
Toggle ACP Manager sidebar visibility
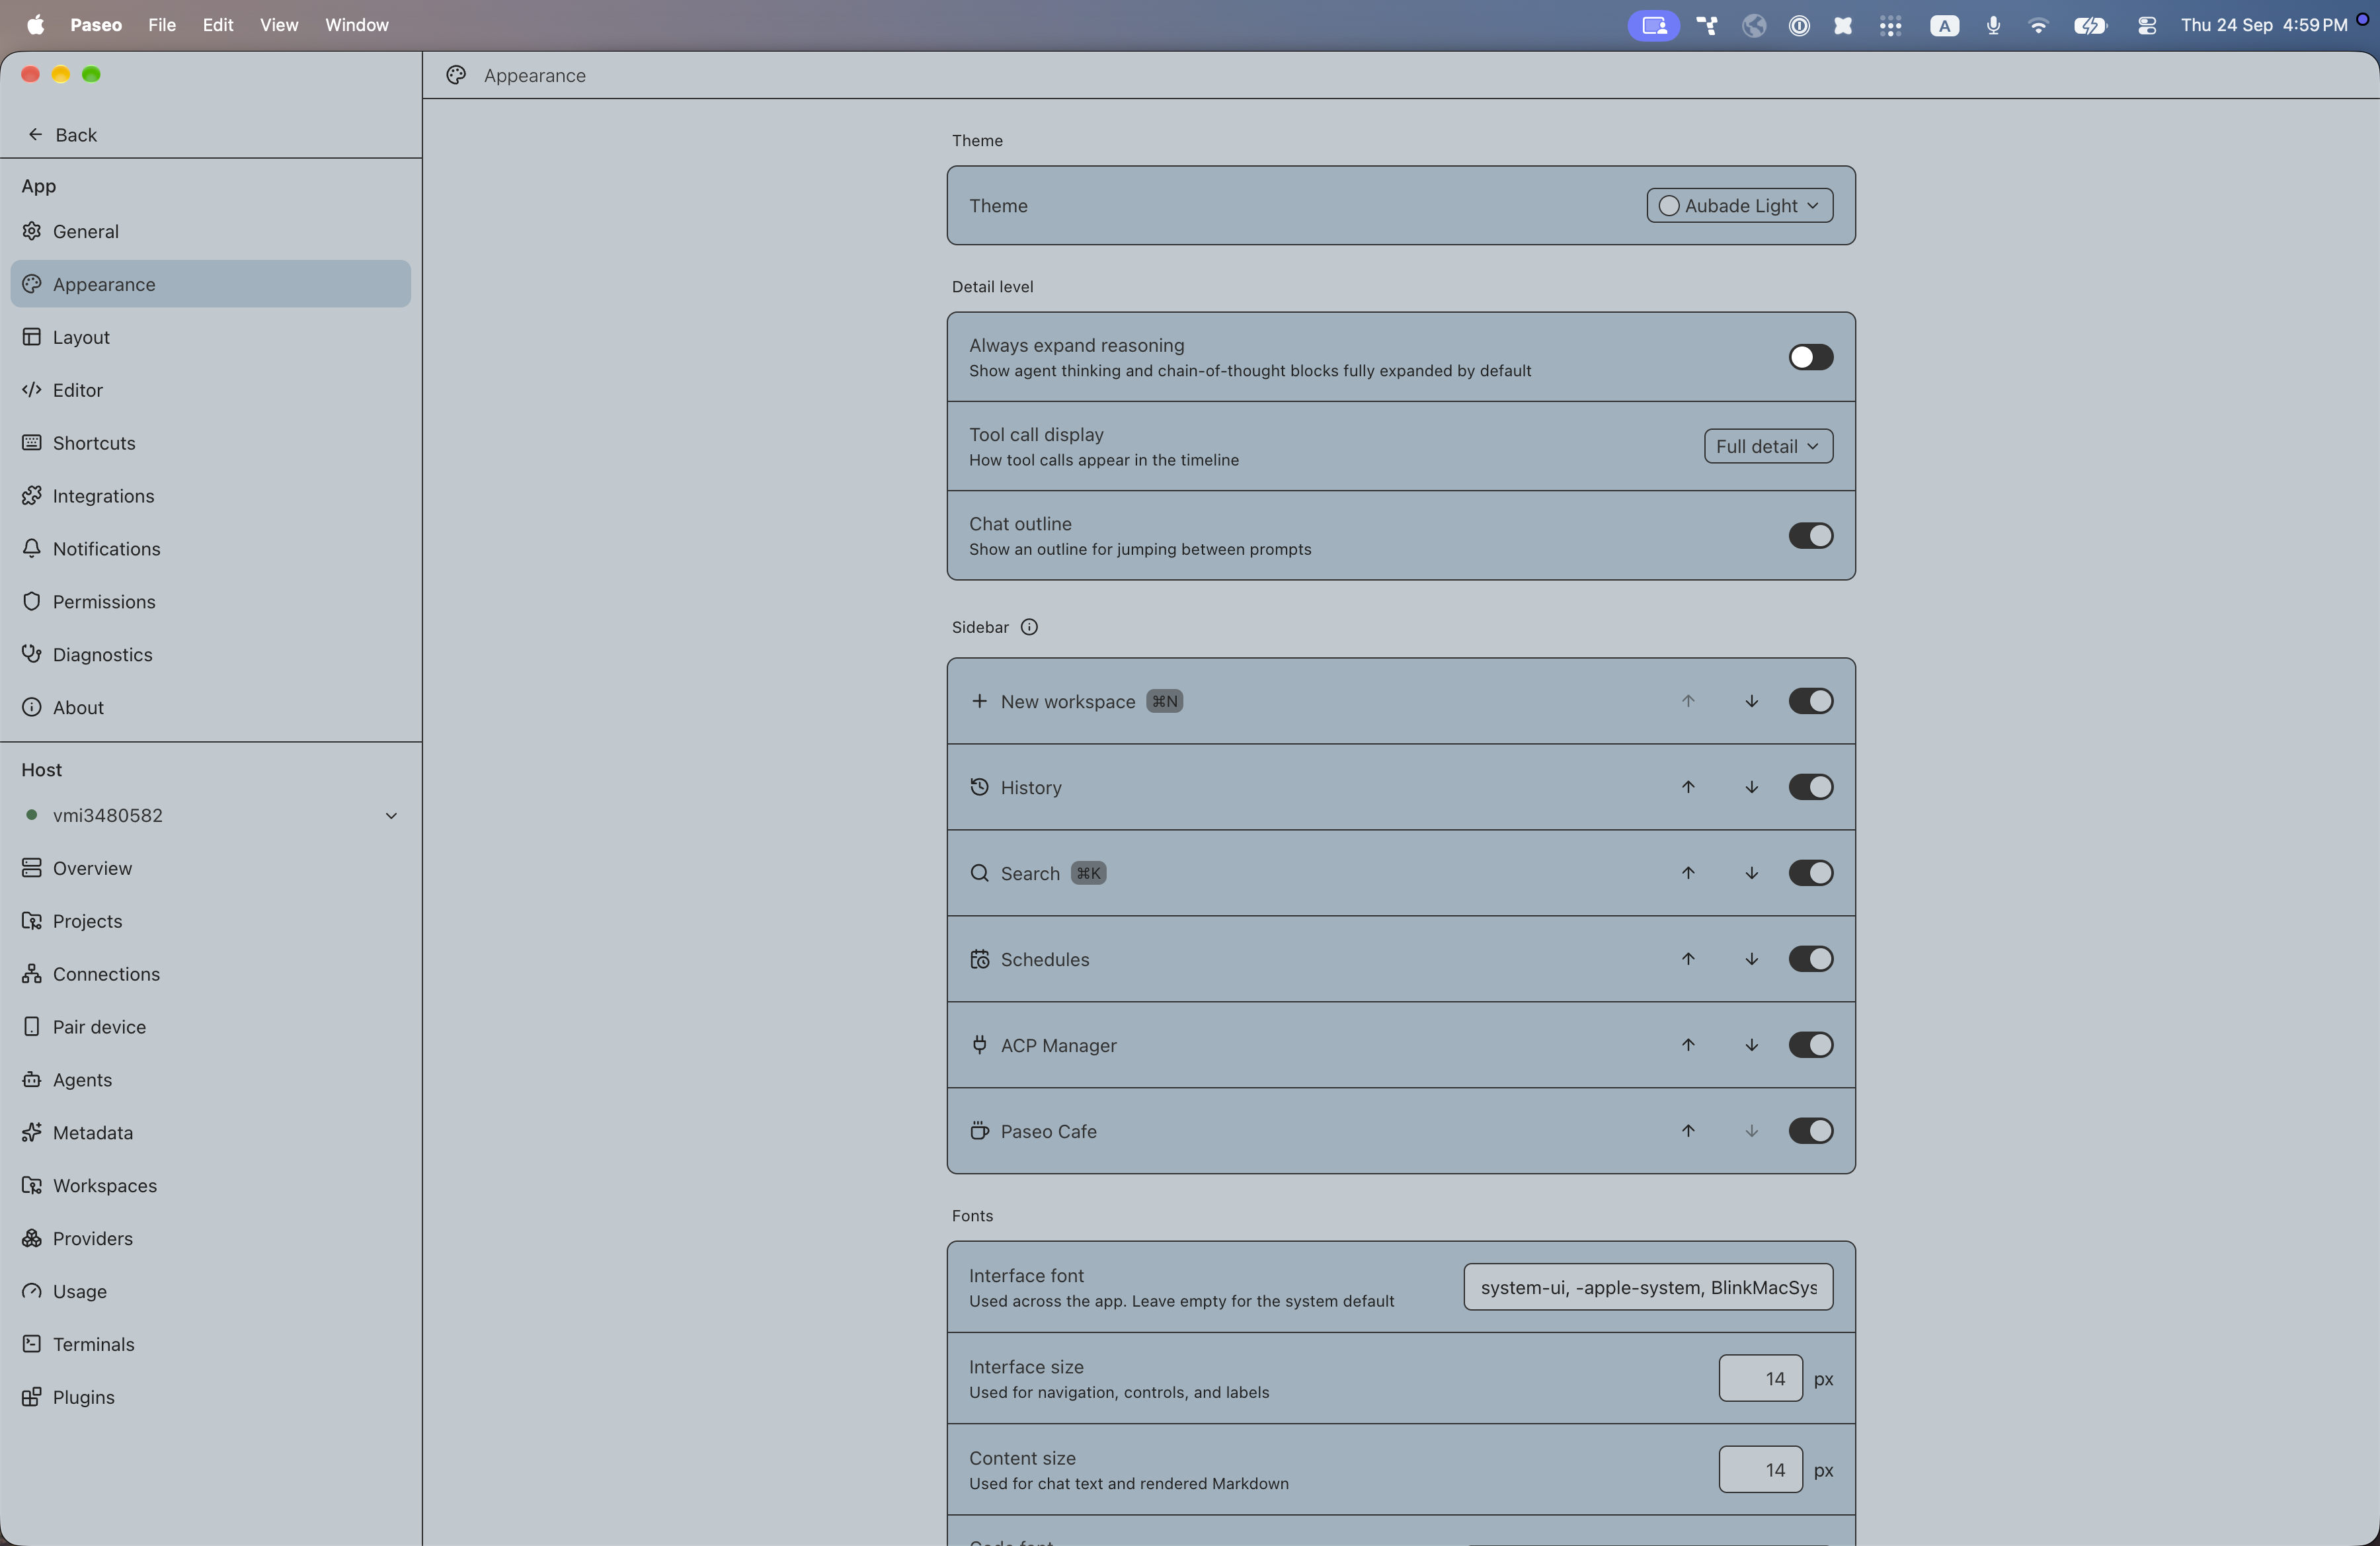1810,1045
